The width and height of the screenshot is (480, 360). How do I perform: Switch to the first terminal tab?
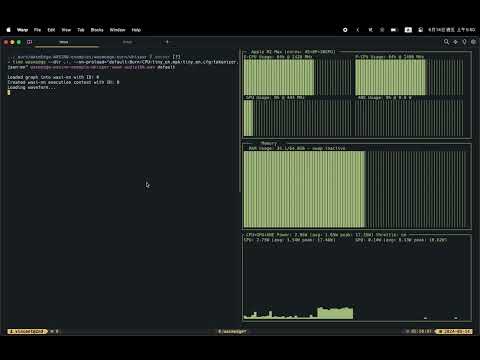pyautogui.click(x=64, y=42)
